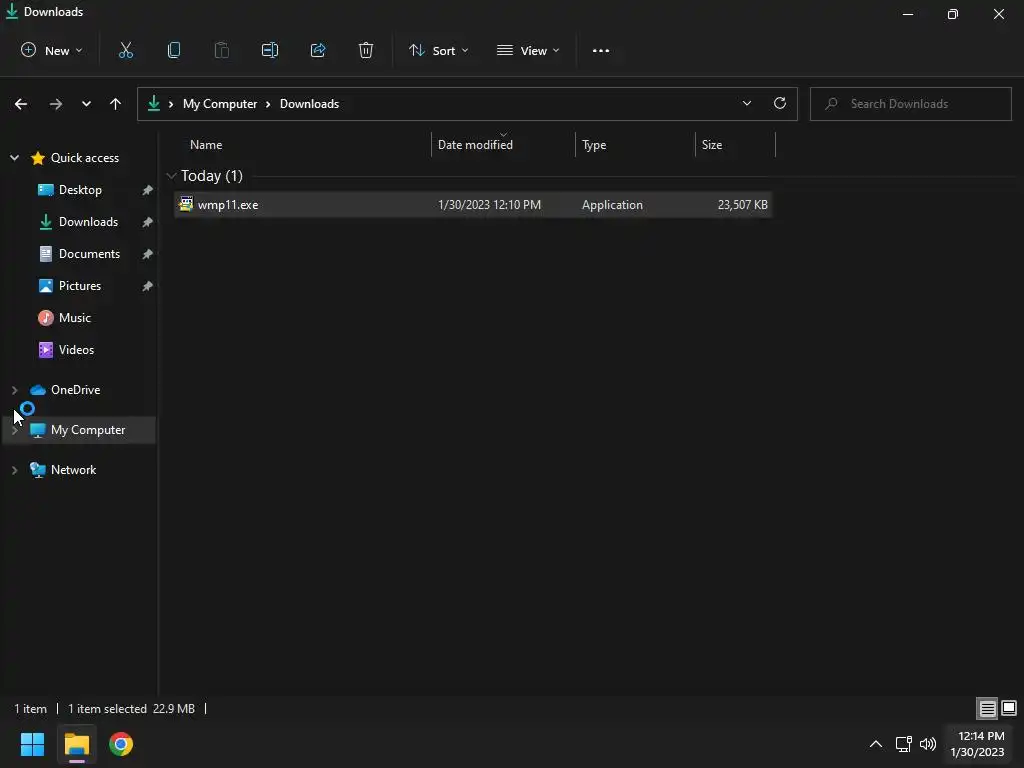Open the View options dropdown
The width and height of the screenshot is (1024, 768).
[528, 50]
